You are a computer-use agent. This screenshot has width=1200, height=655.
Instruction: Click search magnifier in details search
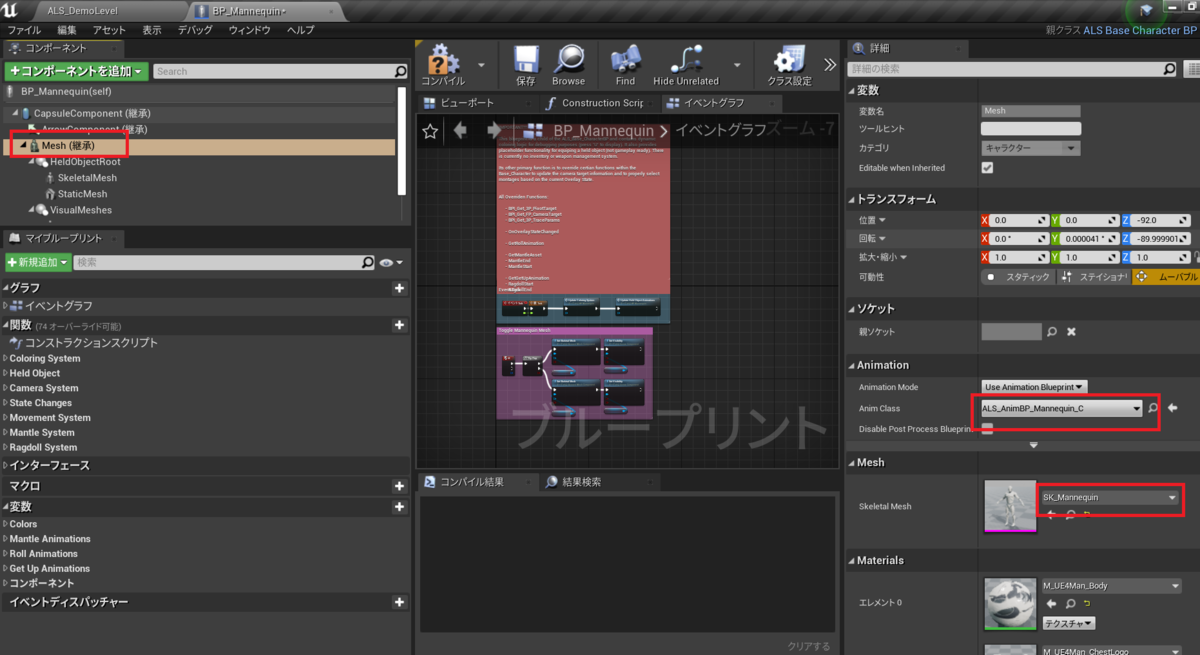click(x=1169, y=69)
